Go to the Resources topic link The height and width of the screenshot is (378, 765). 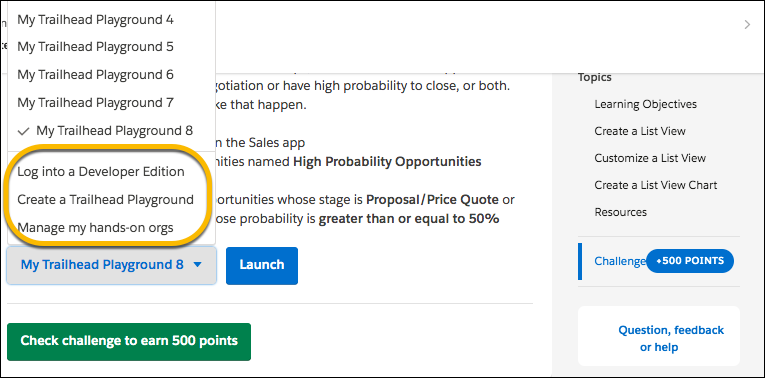click(621, 212)
